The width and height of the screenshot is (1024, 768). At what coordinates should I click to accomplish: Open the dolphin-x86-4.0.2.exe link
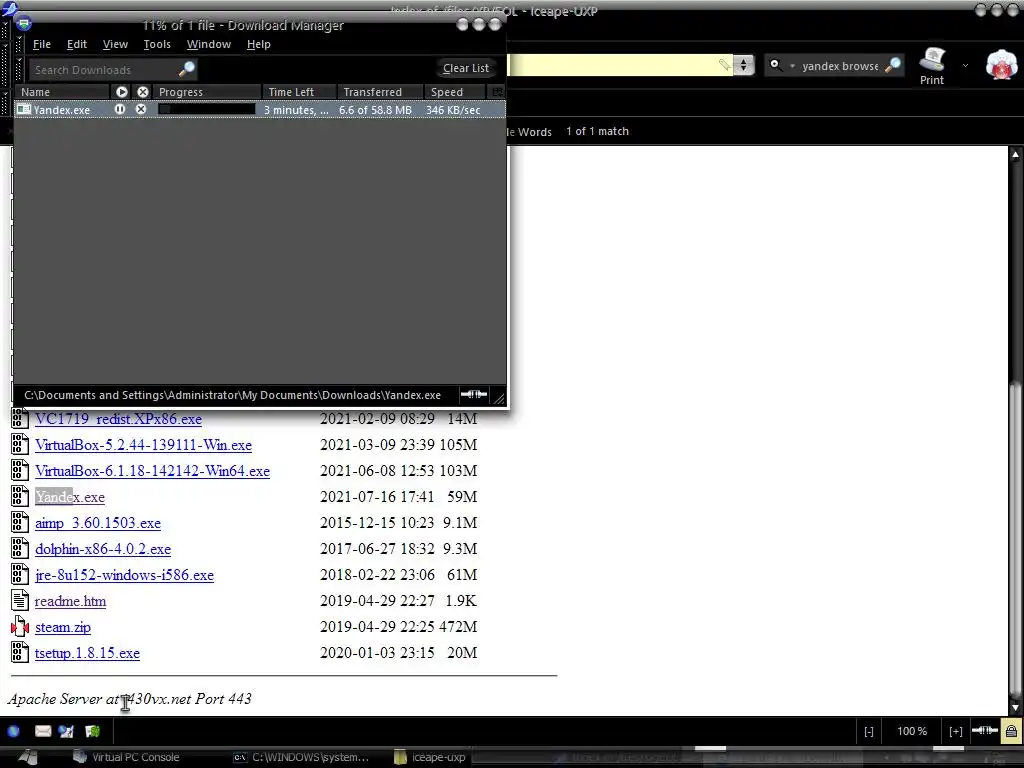[x=103, y=549]
